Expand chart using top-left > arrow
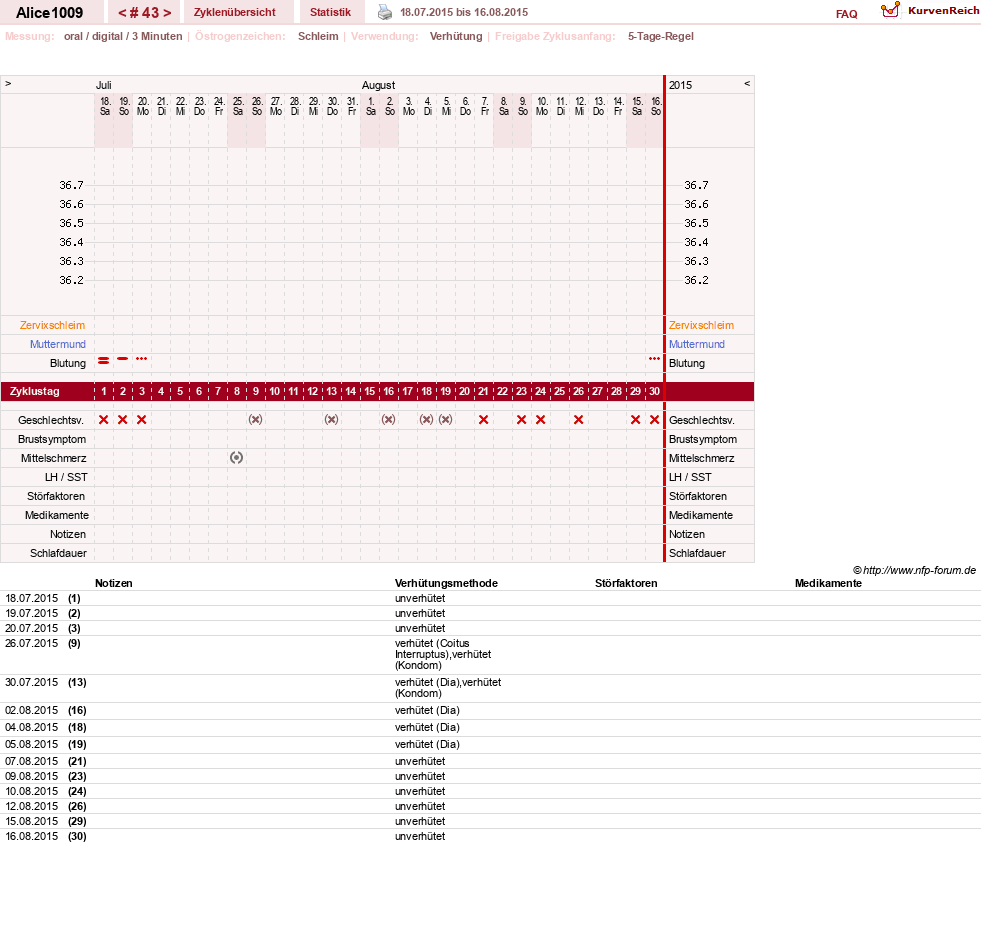Image resolution: width=981 pixels, height=947 pixels. pos(8,83)
